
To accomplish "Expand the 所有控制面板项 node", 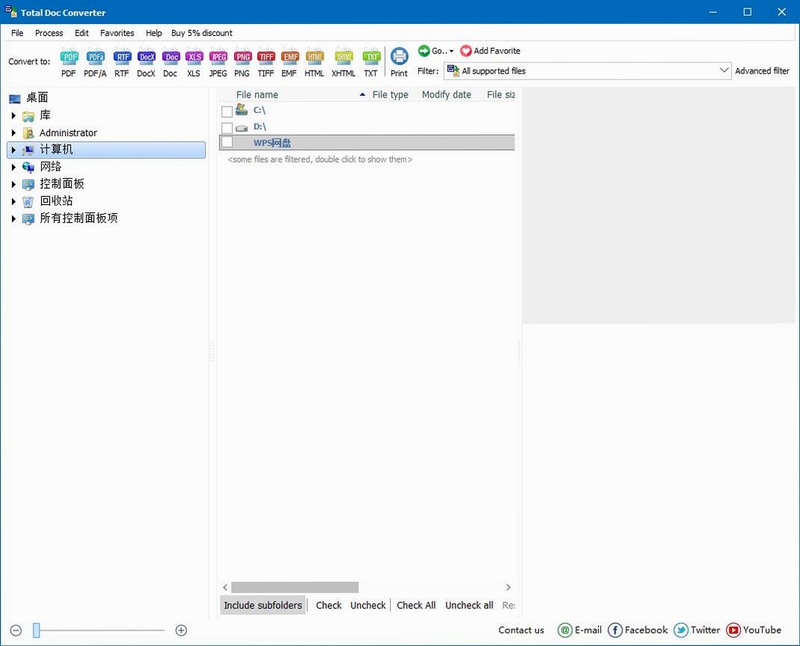I will point(14,219).
